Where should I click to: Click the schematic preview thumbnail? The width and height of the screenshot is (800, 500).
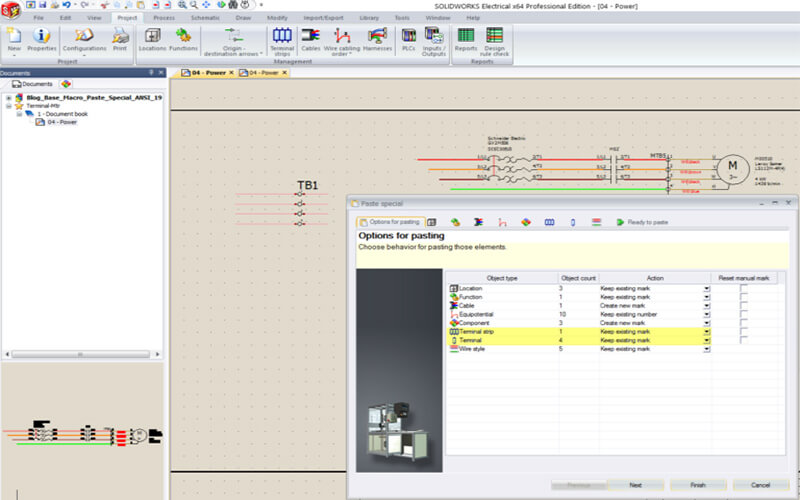84,433
